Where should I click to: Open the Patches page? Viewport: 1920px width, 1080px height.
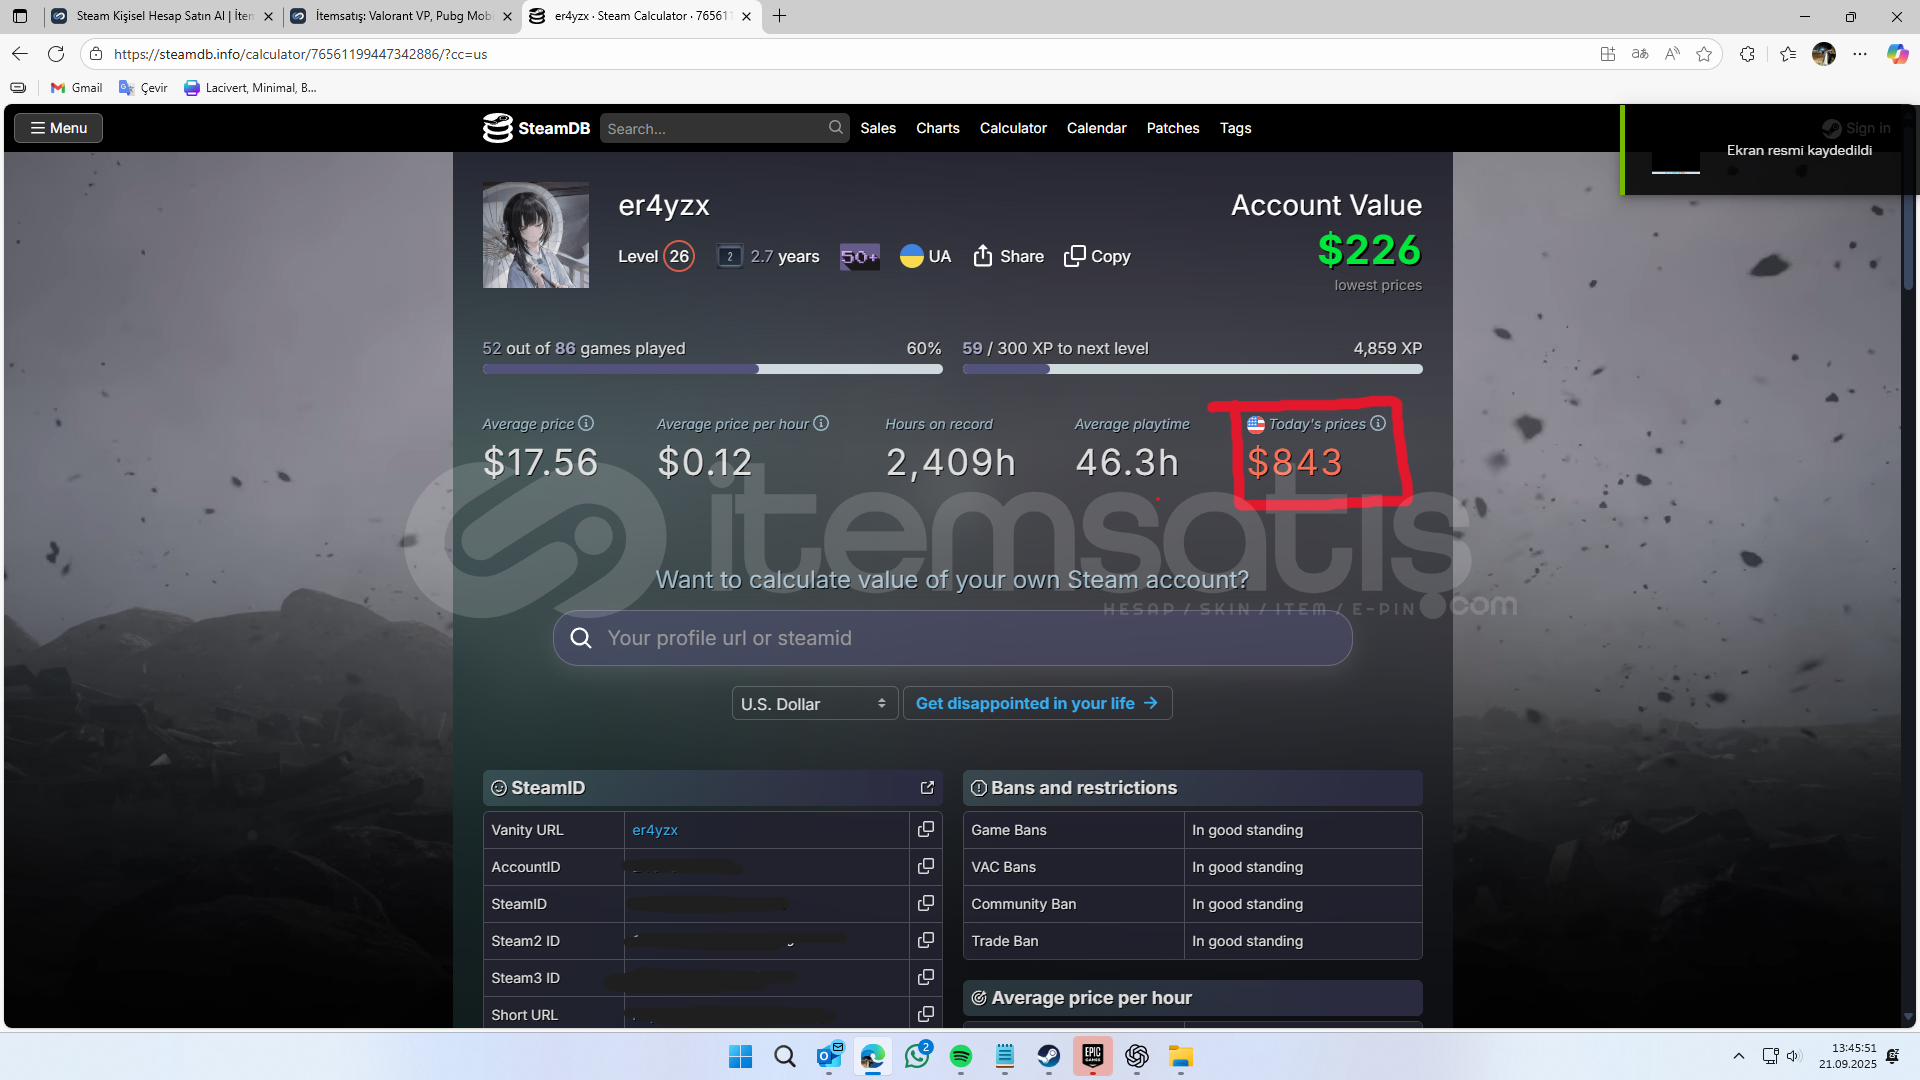coord(1172,128)
